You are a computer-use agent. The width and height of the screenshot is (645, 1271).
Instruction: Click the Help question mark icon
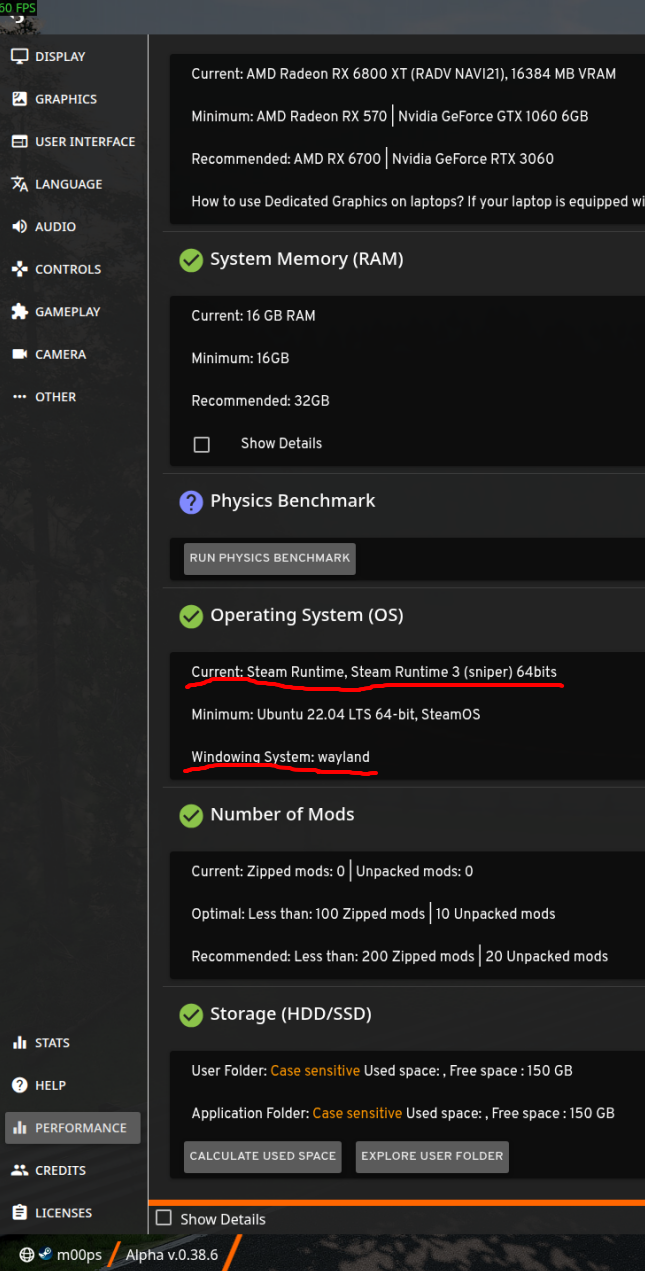tap(19, 1085)
